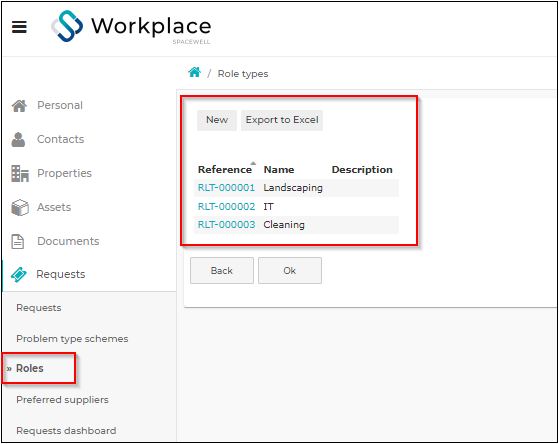Click the Contacts person icon

[18, 139]
